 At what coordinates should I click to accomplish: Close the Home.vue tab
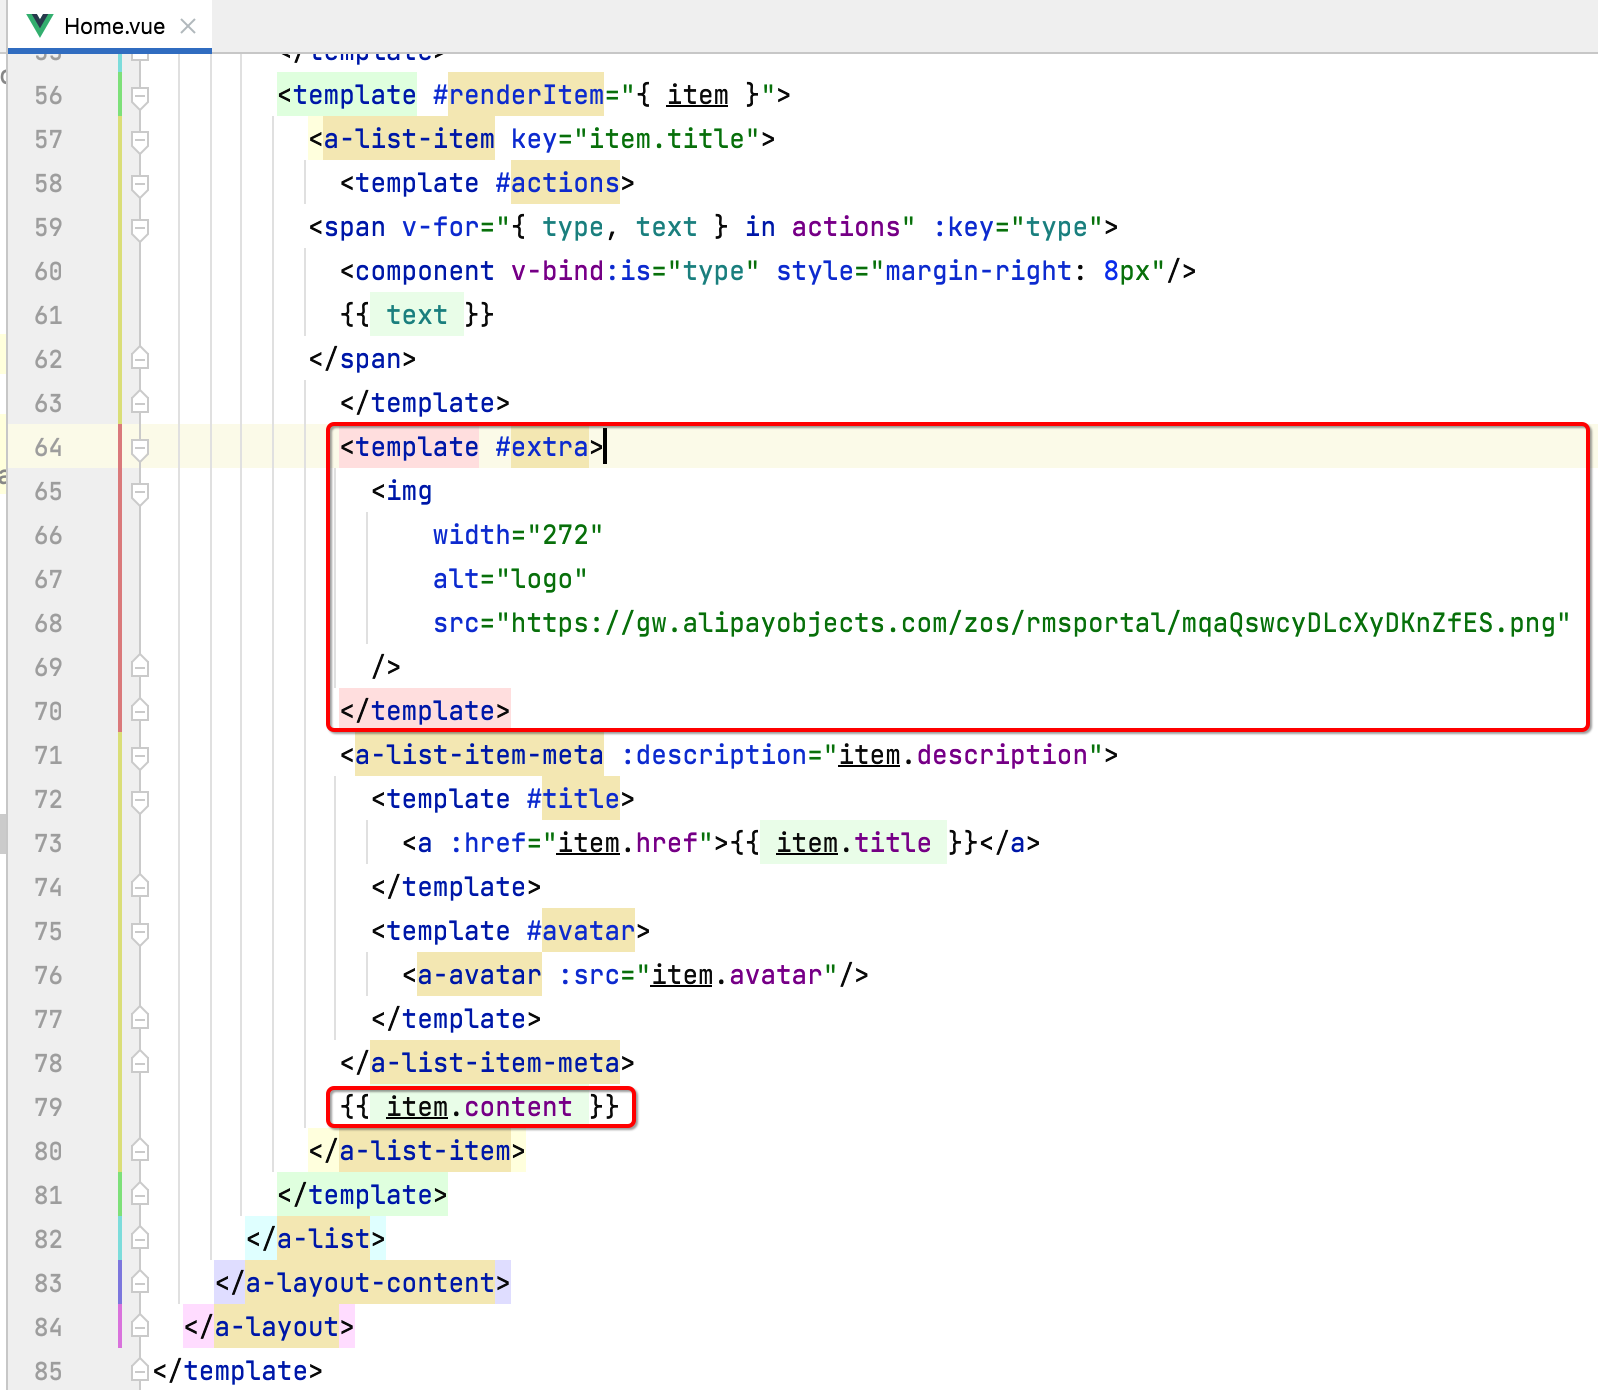[188, 26]
